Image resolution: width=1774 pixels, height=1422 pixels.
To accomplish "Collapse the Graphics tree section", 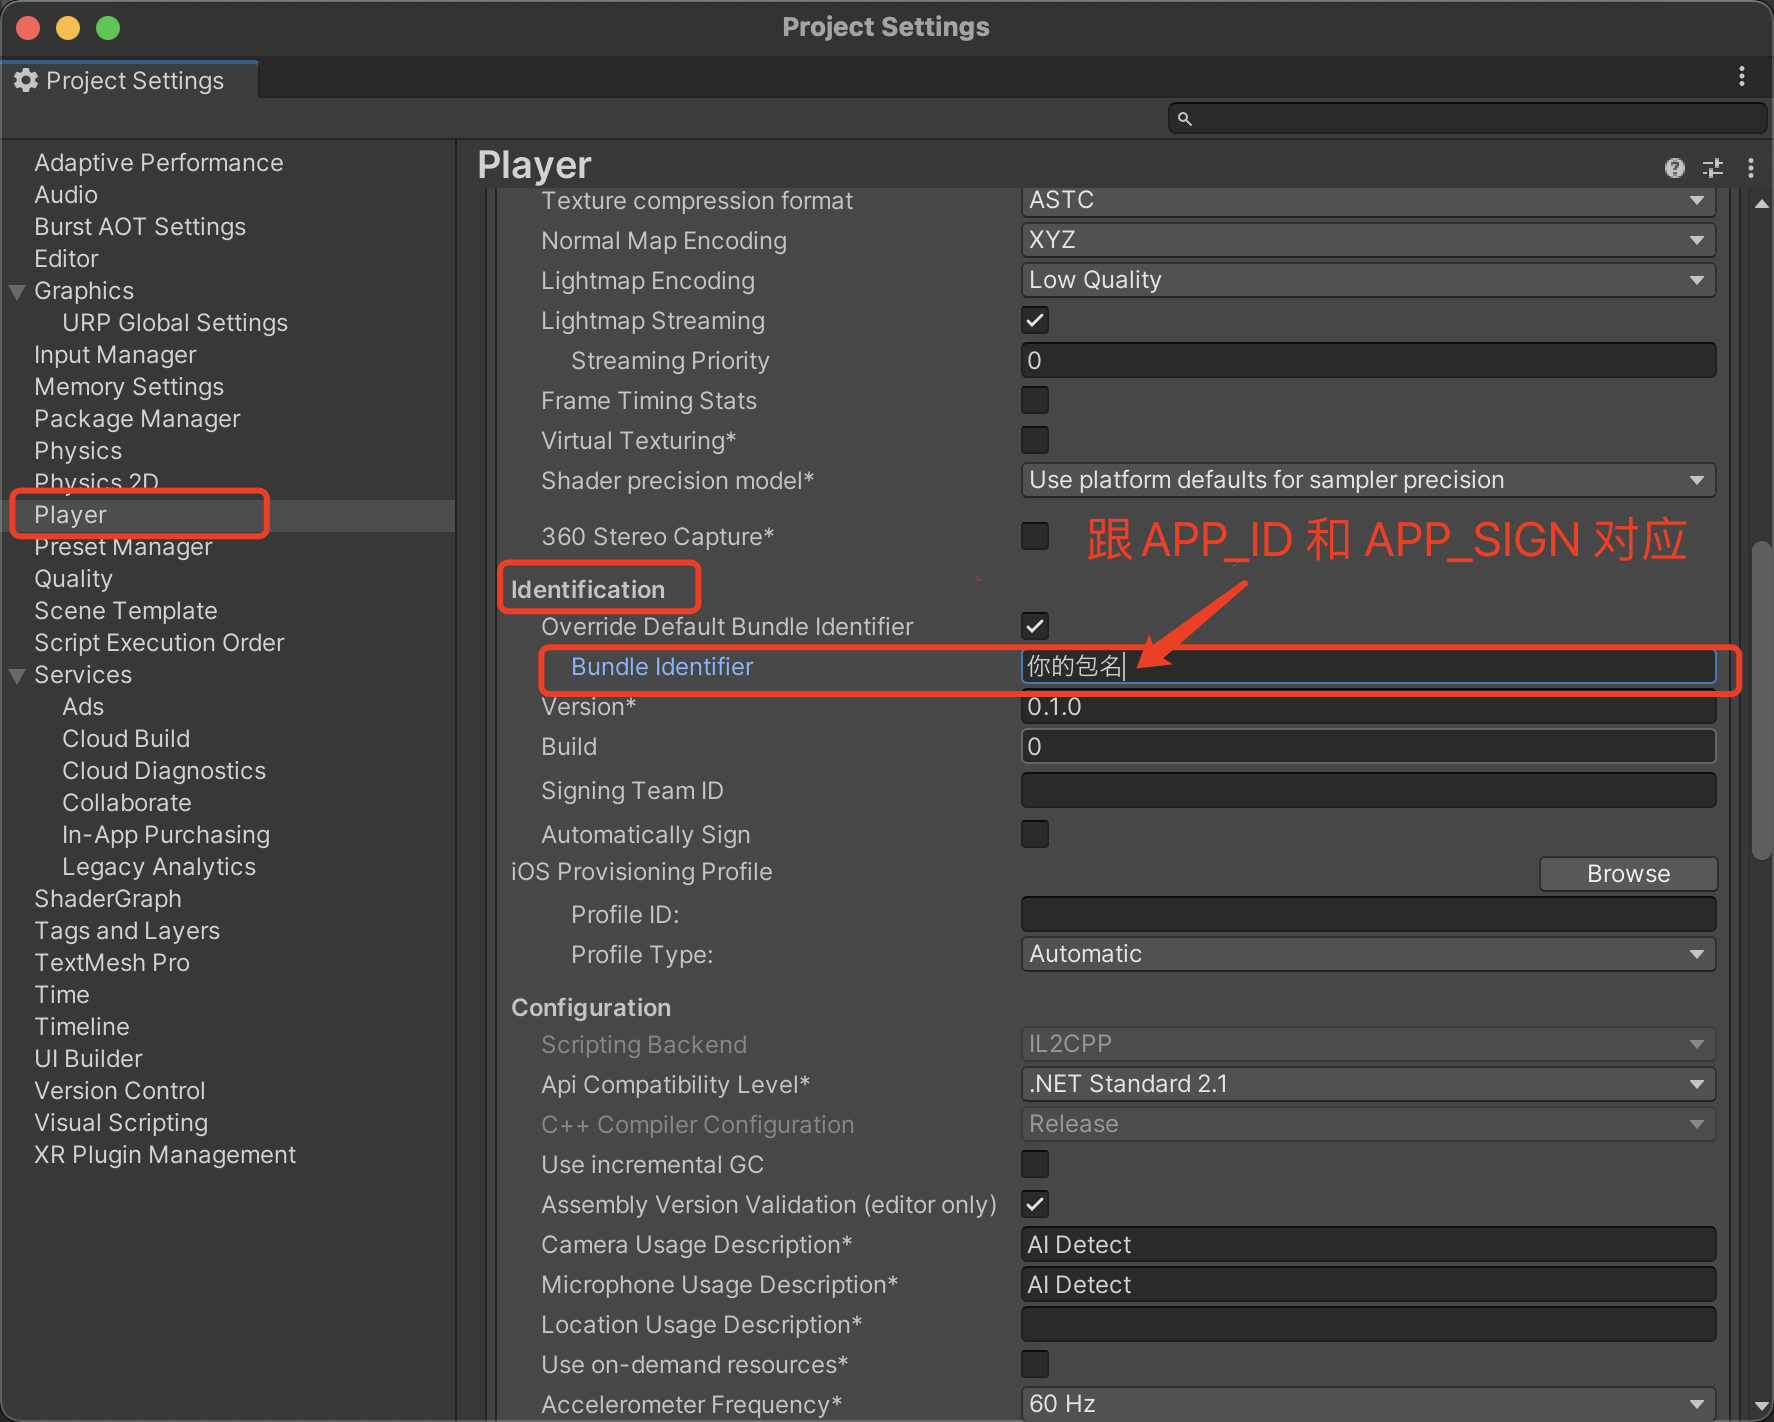I will pyautogui.click(x=17, y=292).
